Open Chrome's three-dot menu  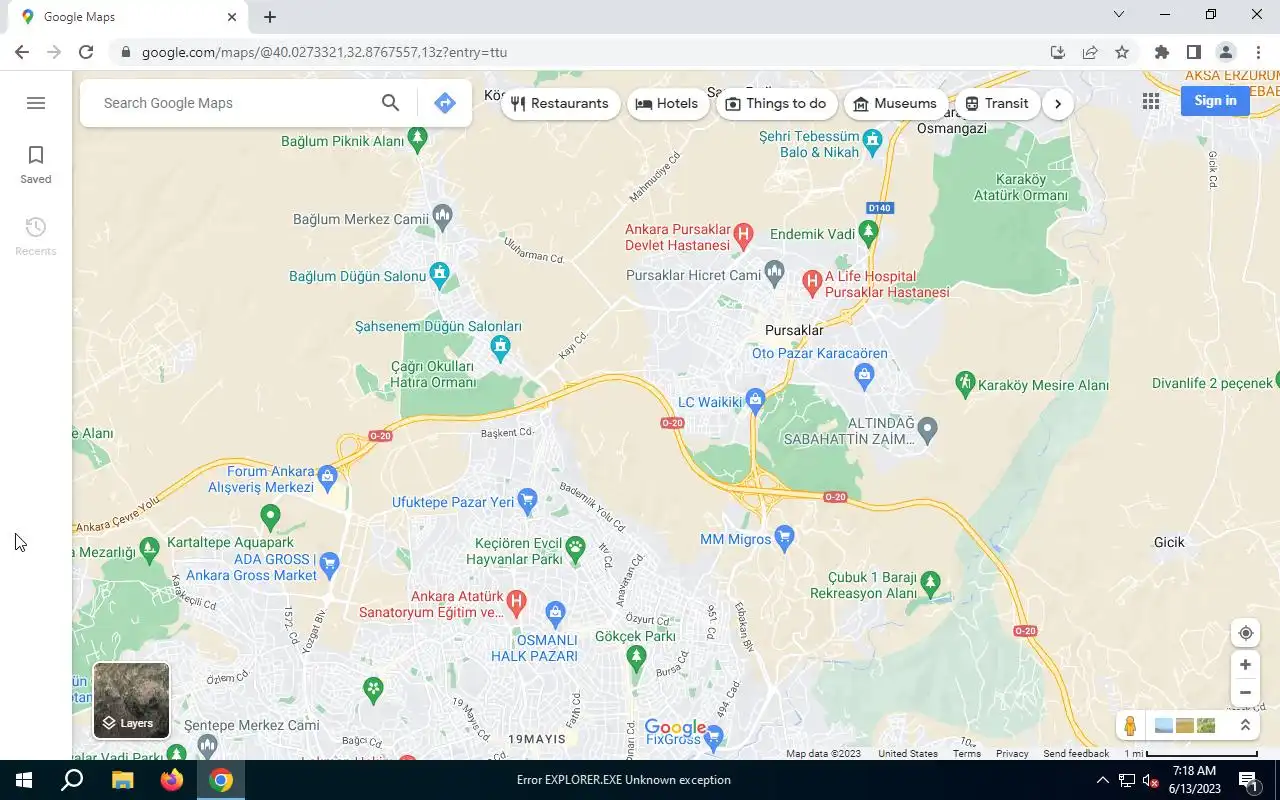1258,52
